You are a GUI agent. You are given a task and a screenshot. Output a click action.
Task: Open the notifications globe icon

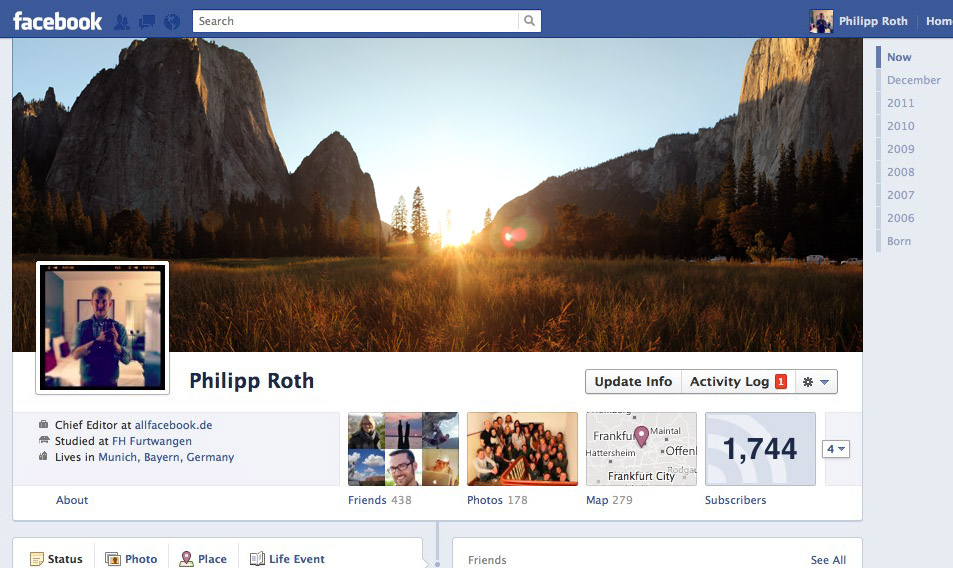[171, 21]
